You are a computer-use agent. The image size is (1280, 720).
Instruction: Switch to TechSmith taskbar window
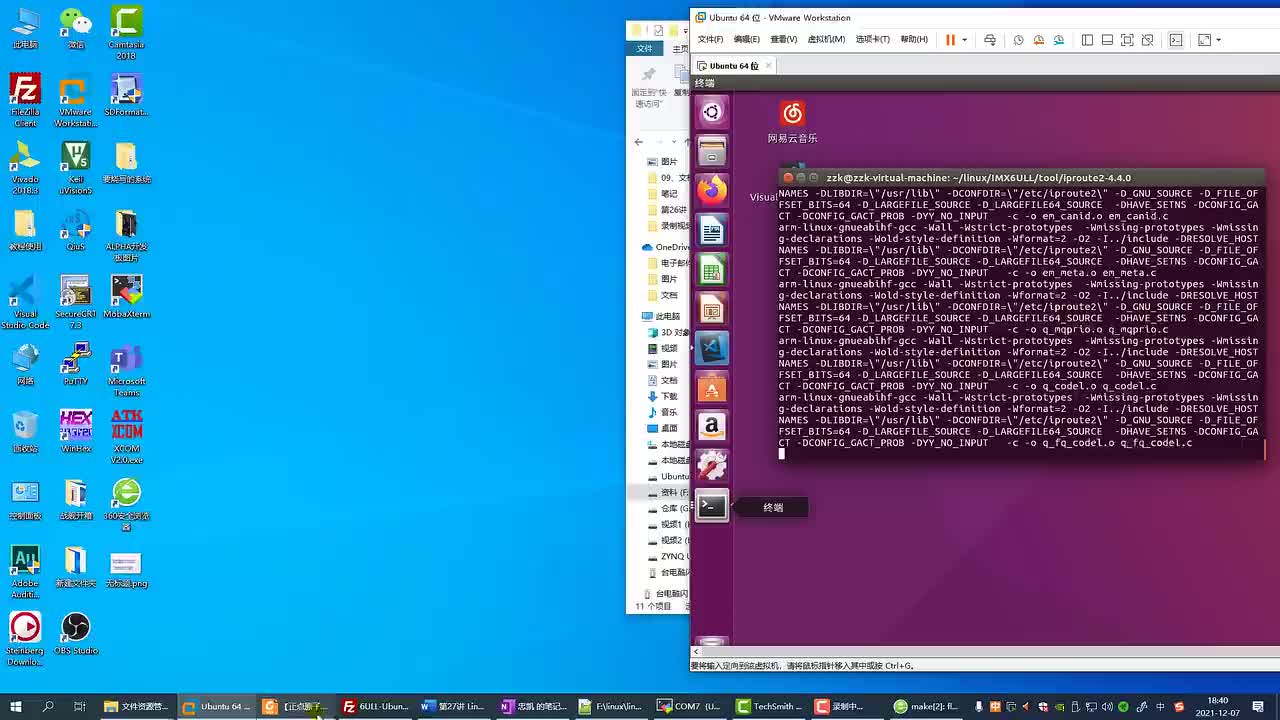pos(767,706)
